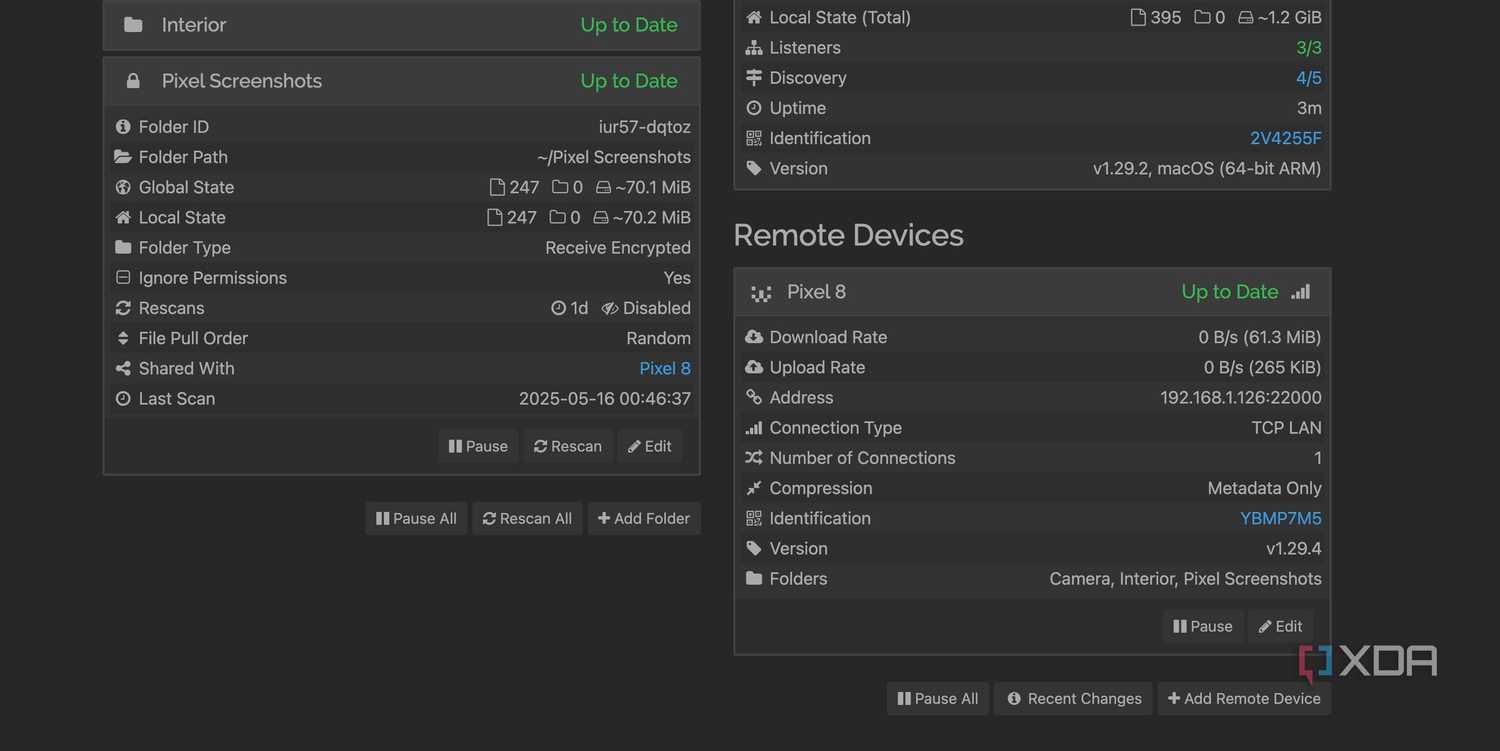Screen dimensions: 1500x751
Task: Click the clock icon next to Last Scan
Action: (x=123, y=398)
